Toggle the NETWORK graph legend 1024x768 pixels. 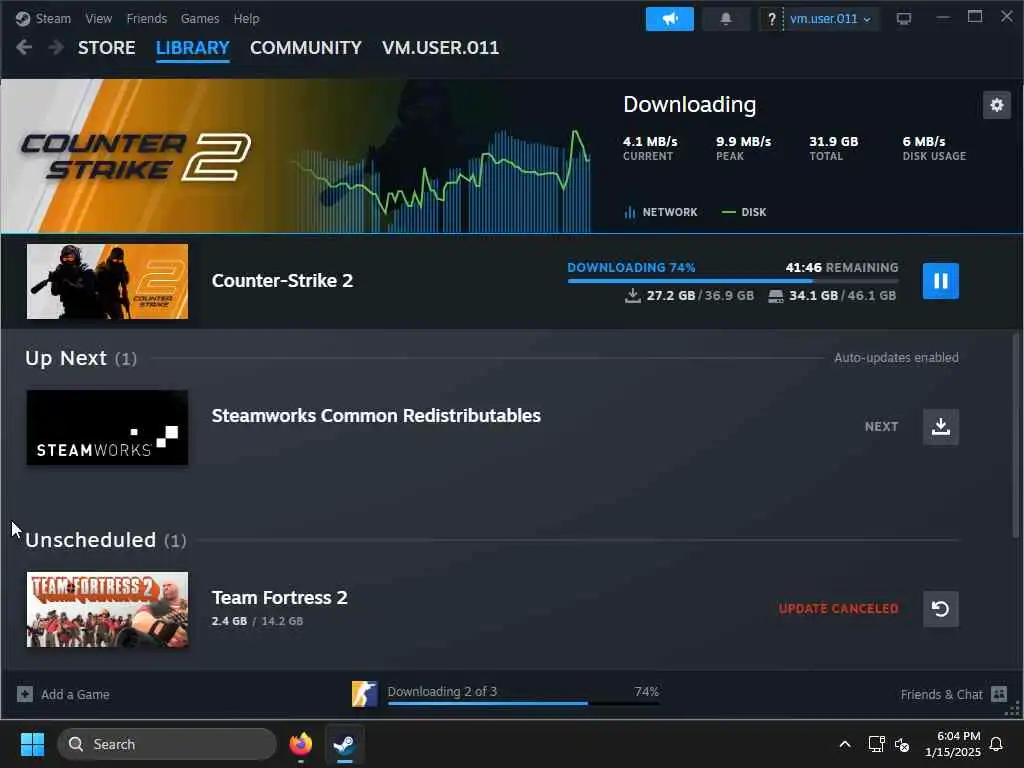pos(661,212)
